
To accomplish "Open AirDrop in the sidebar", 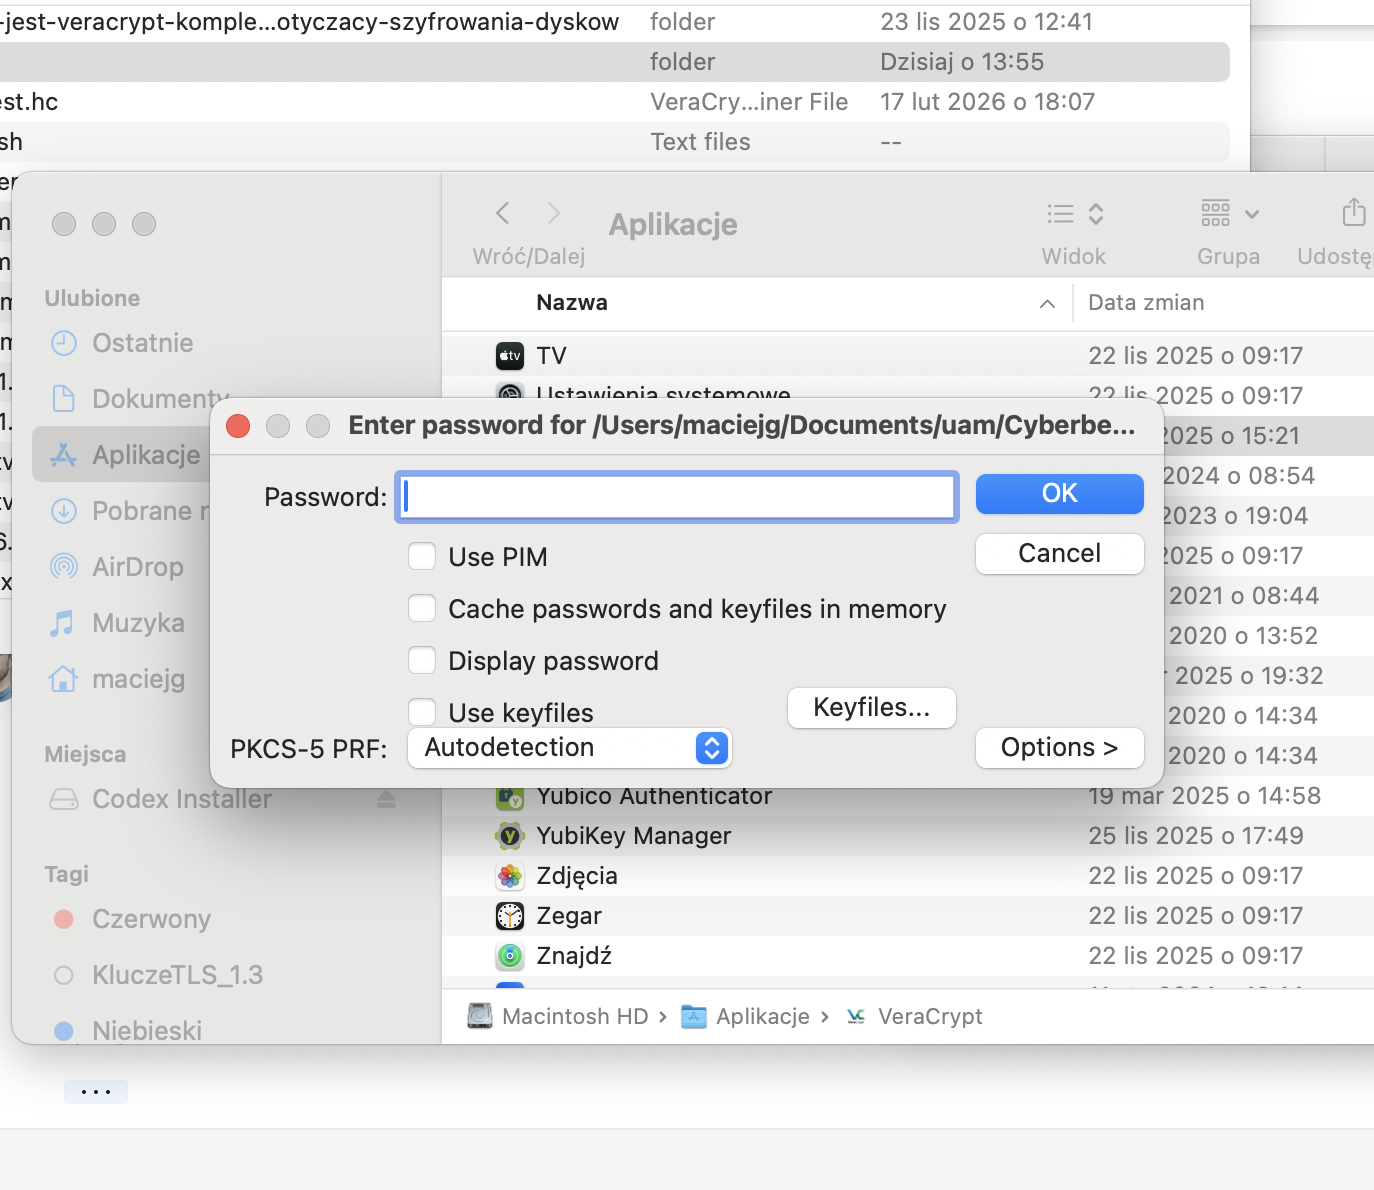I will [x=138, y=567].
